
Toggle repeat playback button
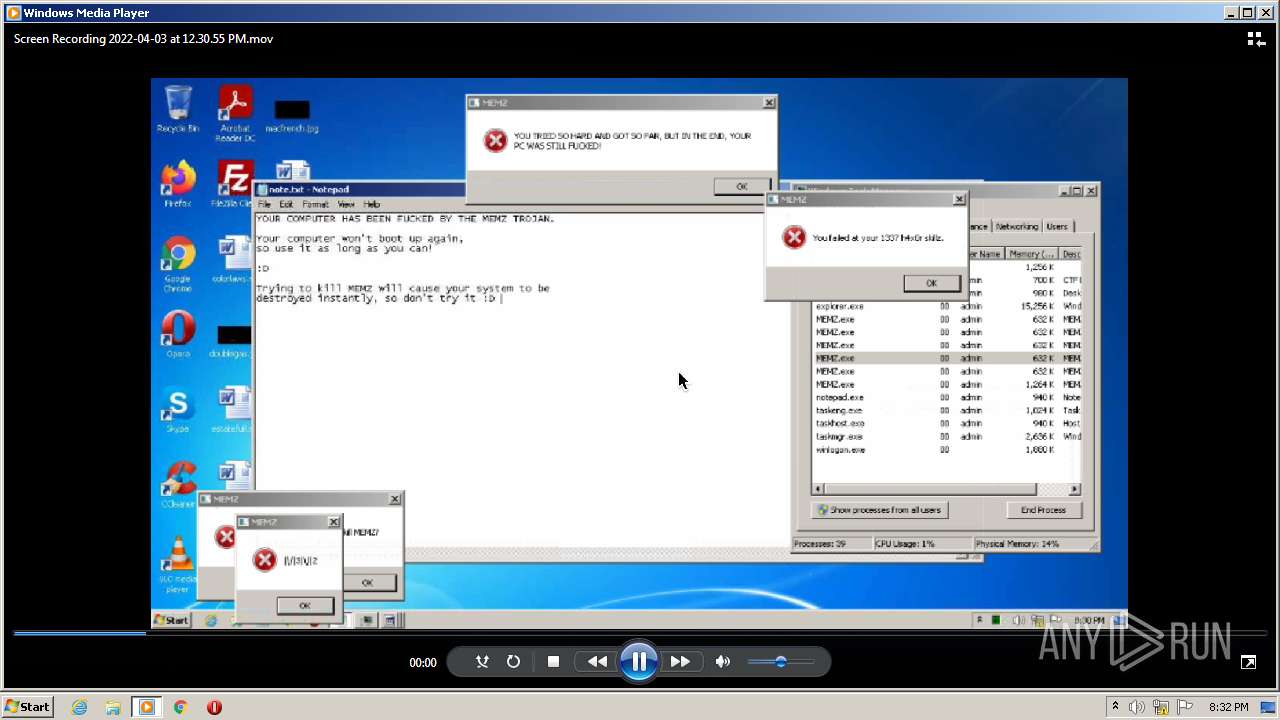(x=513, y=662)
